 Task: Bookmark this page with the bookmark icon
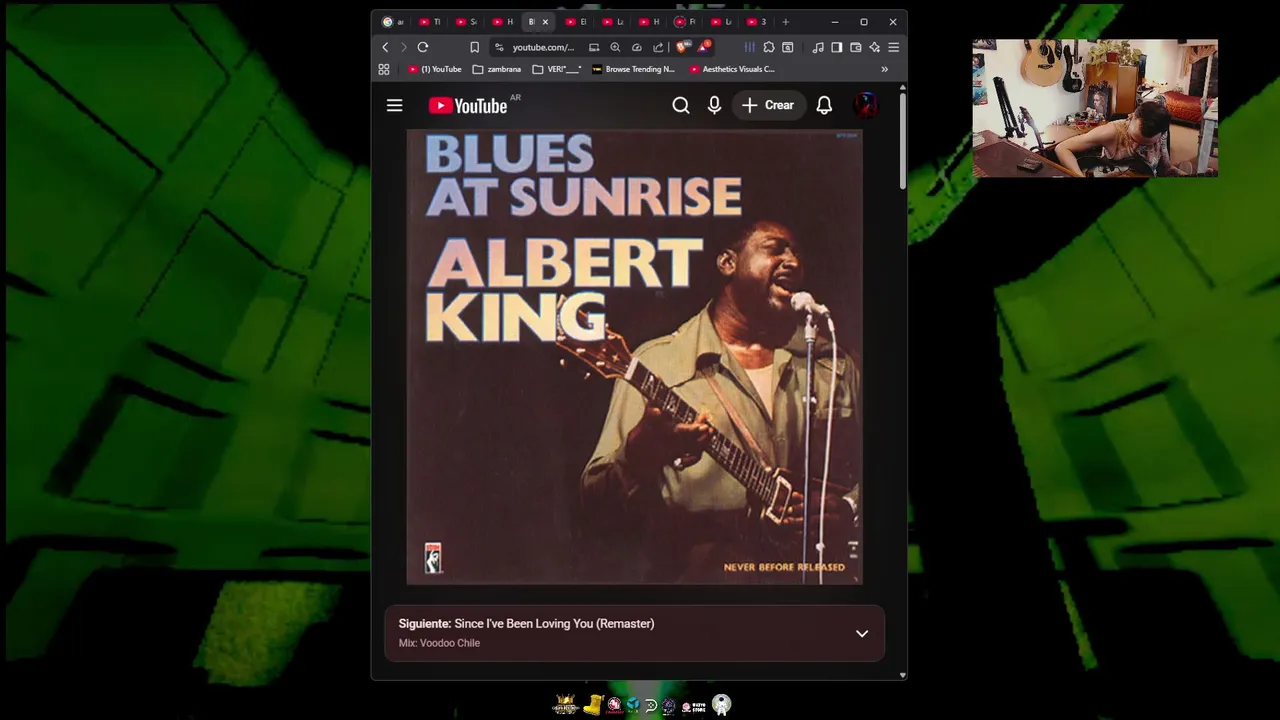pos(474,47)
